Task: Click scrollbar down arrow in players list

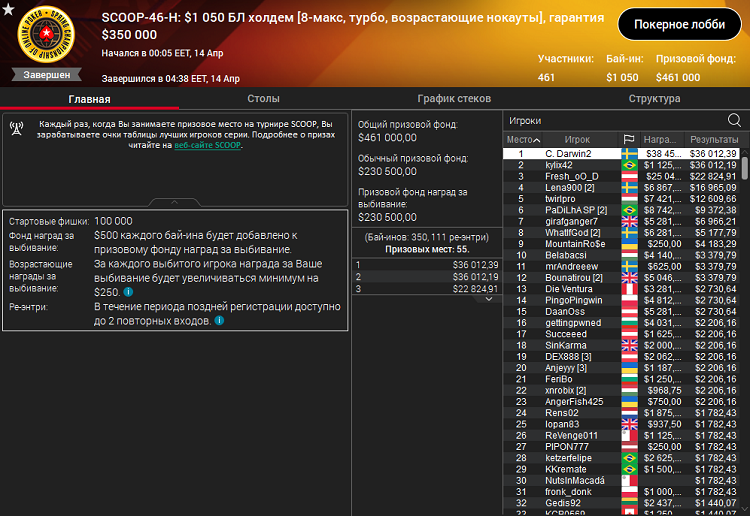Action: pyautogui.click(x=745, y=510)
